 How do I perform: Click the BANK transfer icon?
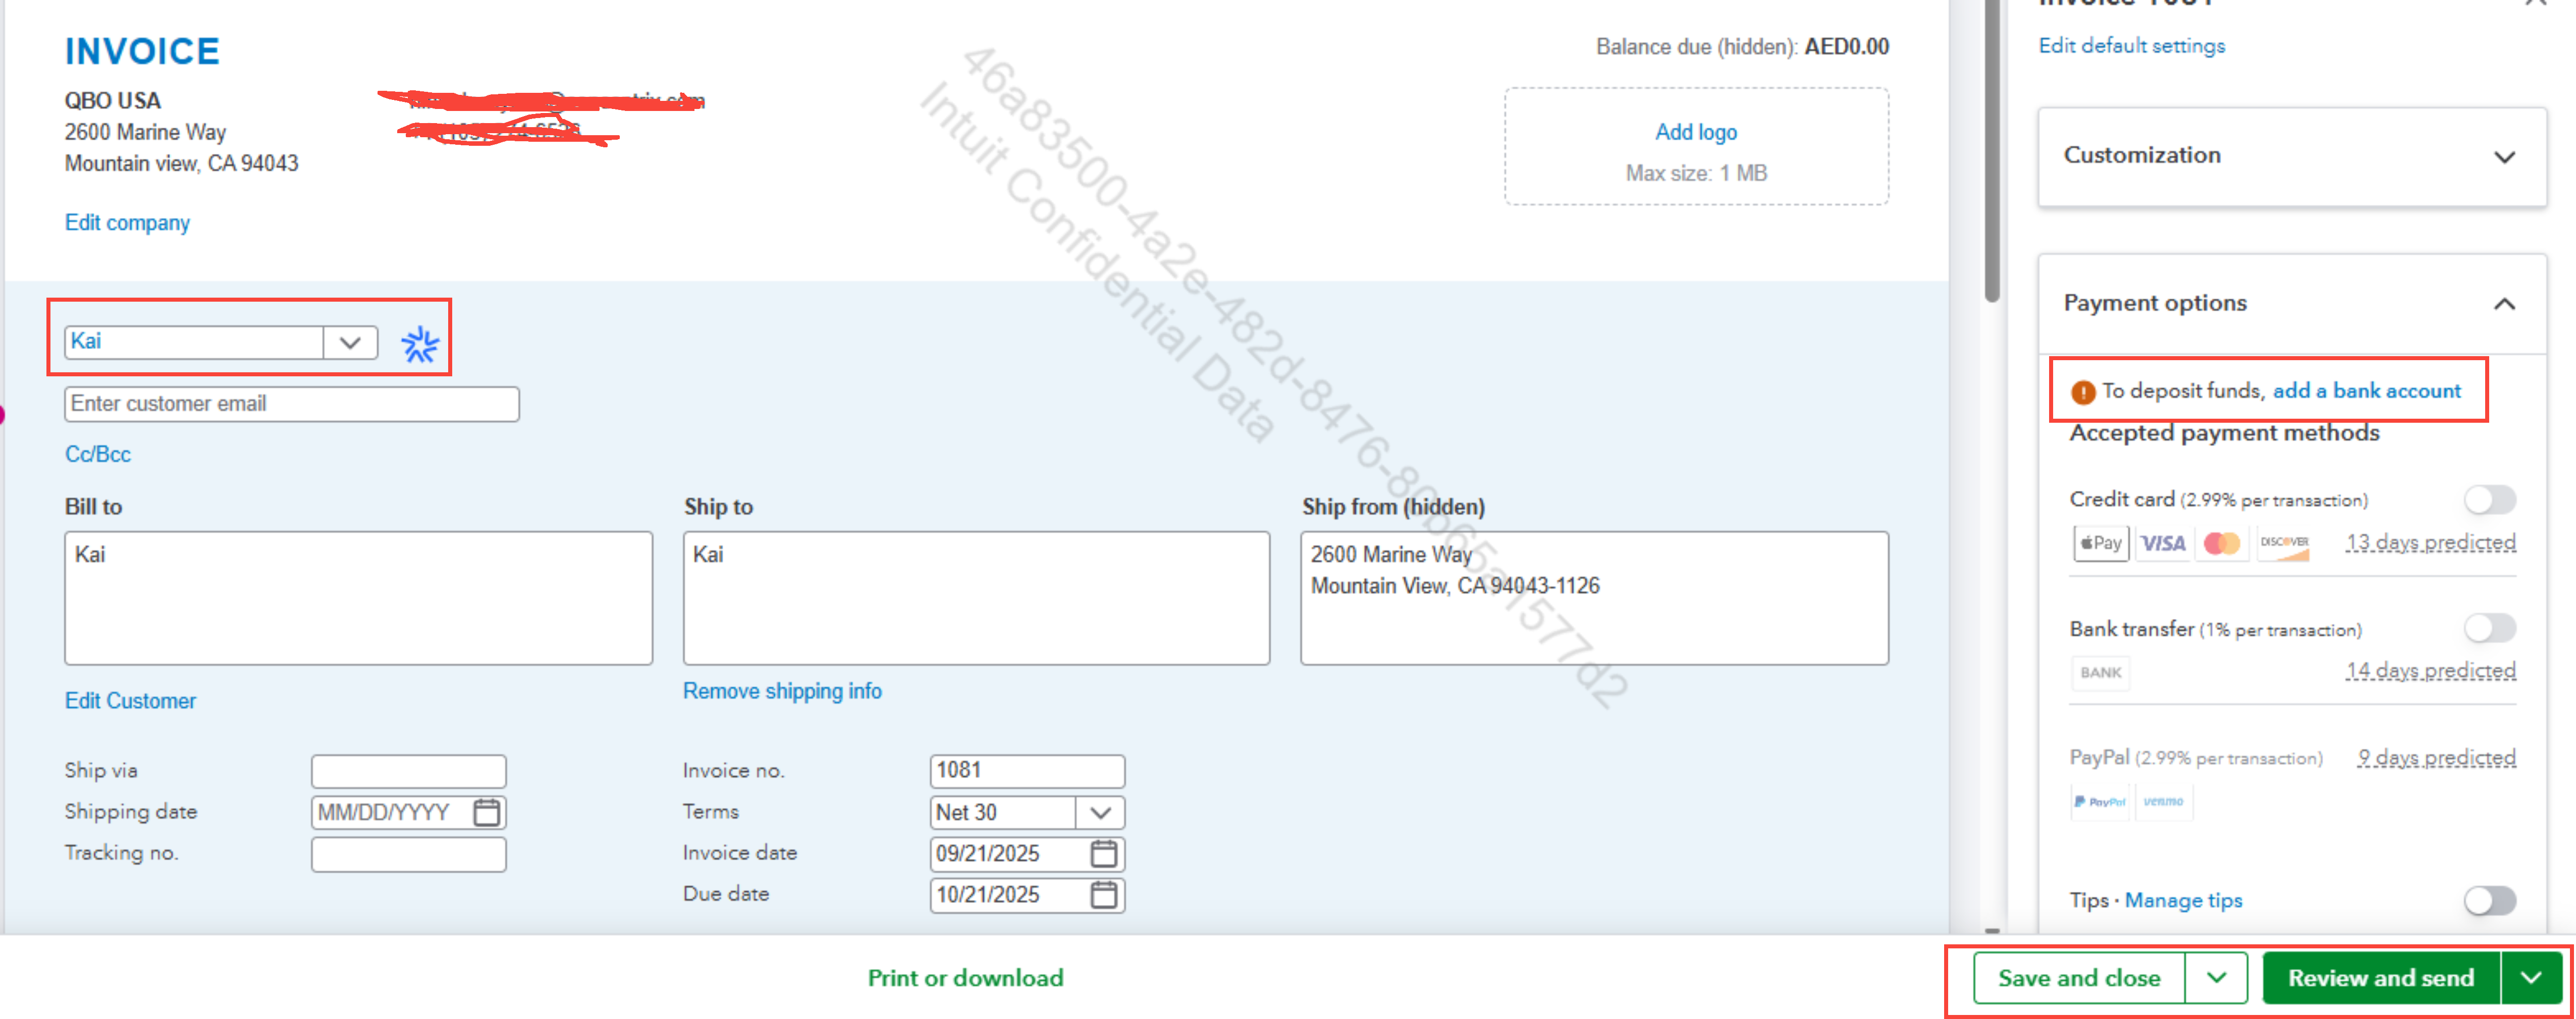(2101, 673)
